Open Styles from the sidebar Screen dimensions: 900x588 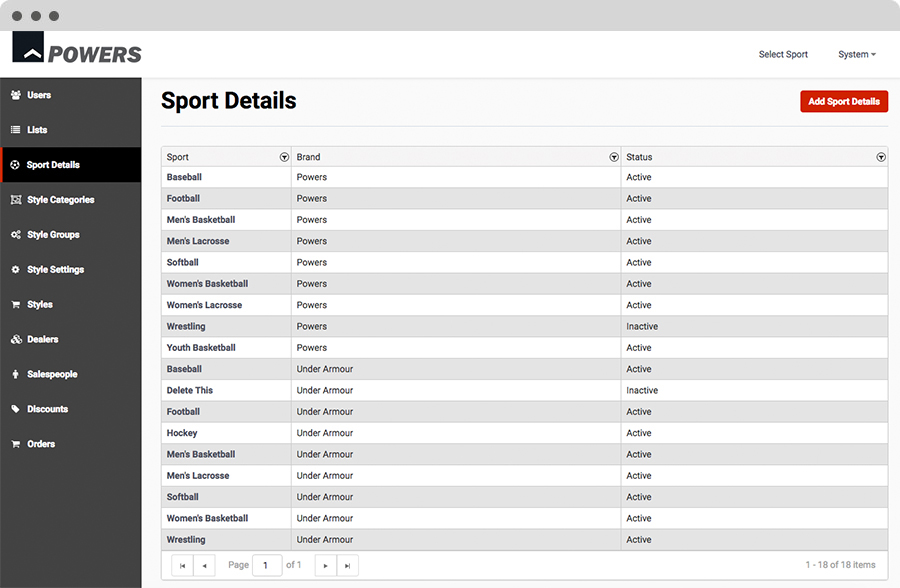[71, 304]
